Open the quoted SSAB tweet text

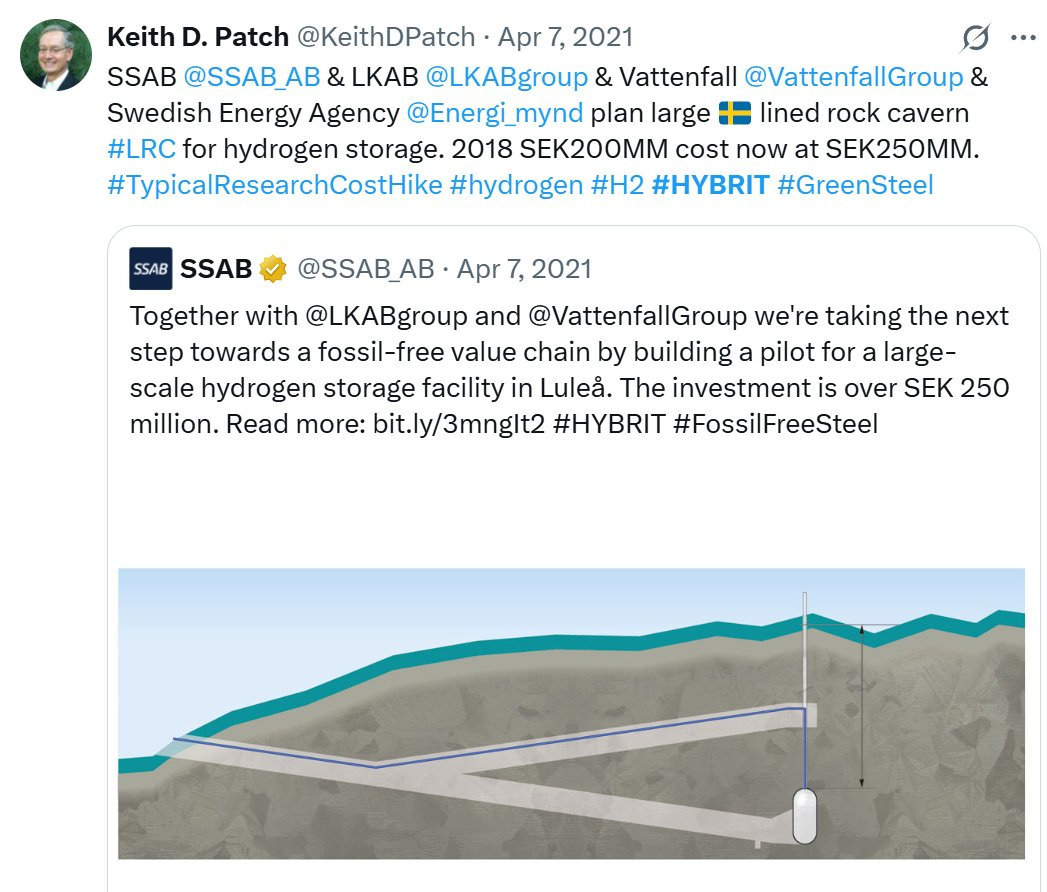[x=570, y=370]
